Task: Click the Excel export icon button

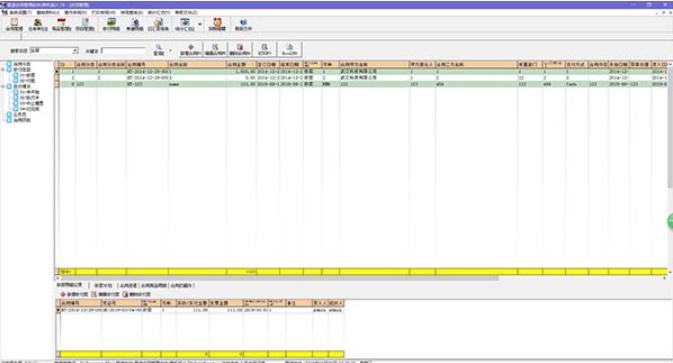Action: pos(290,50)
